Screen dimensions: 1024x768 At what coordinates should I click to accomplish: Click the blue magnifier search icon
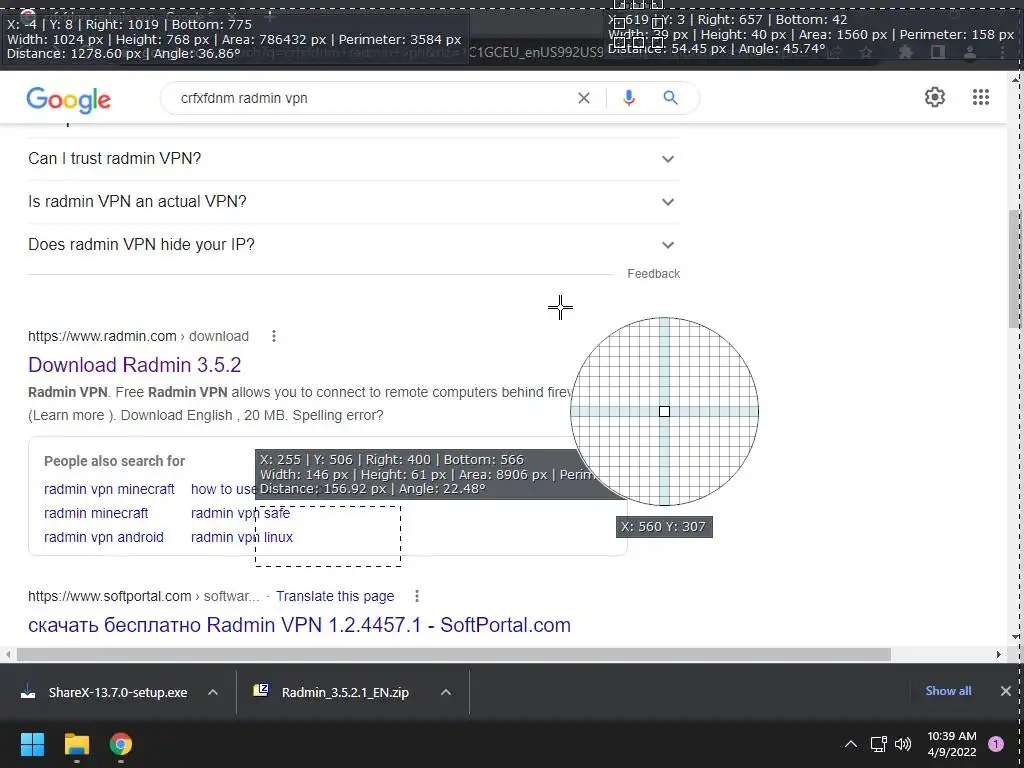click(670, 98)
